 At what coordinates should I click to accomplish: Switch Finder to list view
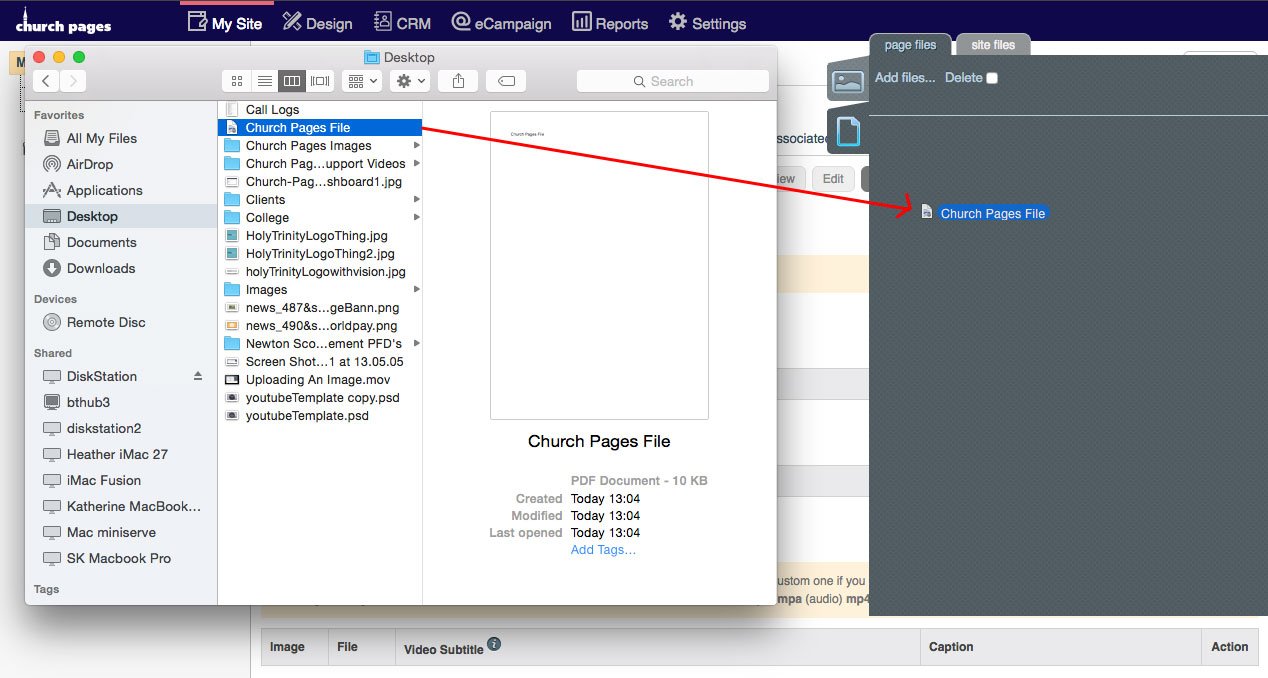pyautogui.click(x=264, y=81)
